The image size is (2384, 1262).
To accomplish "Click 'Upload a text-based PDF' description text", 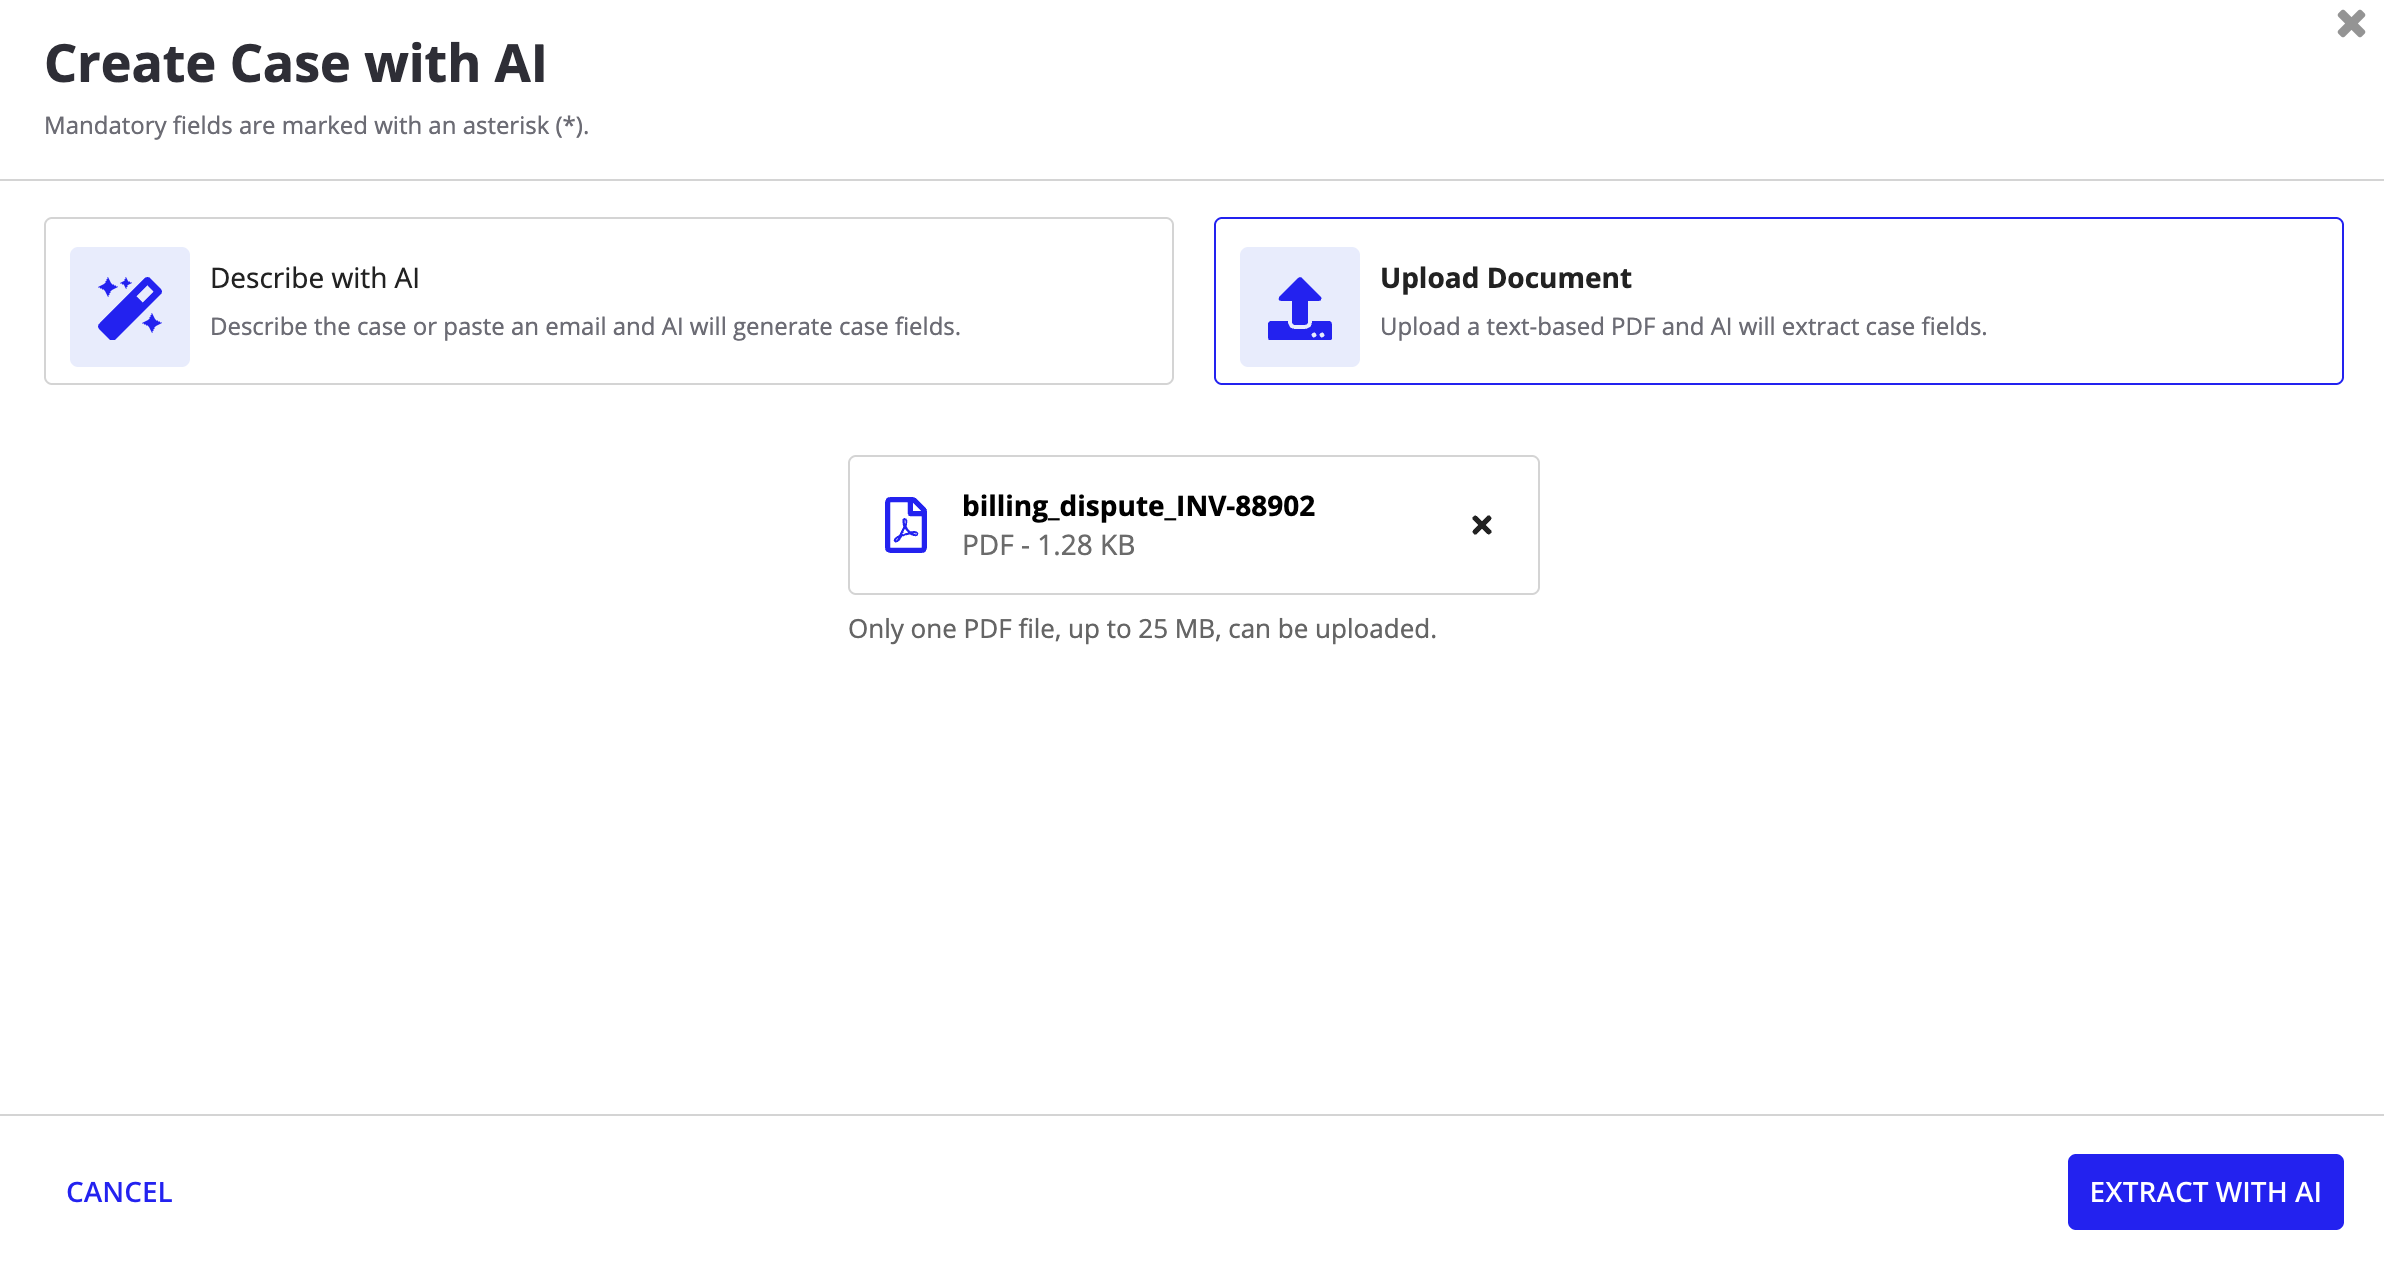I will [x=1683, y=327].
